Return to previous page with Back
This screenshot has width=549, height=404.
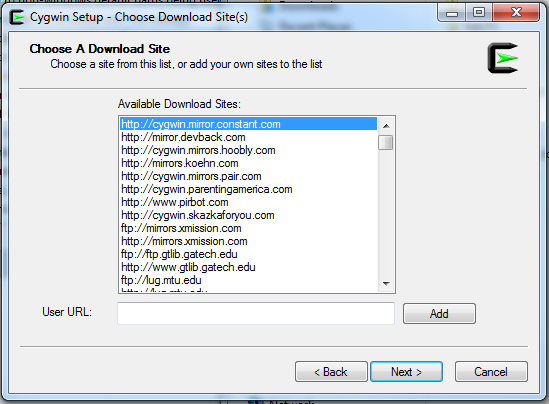tap(331, 371)
